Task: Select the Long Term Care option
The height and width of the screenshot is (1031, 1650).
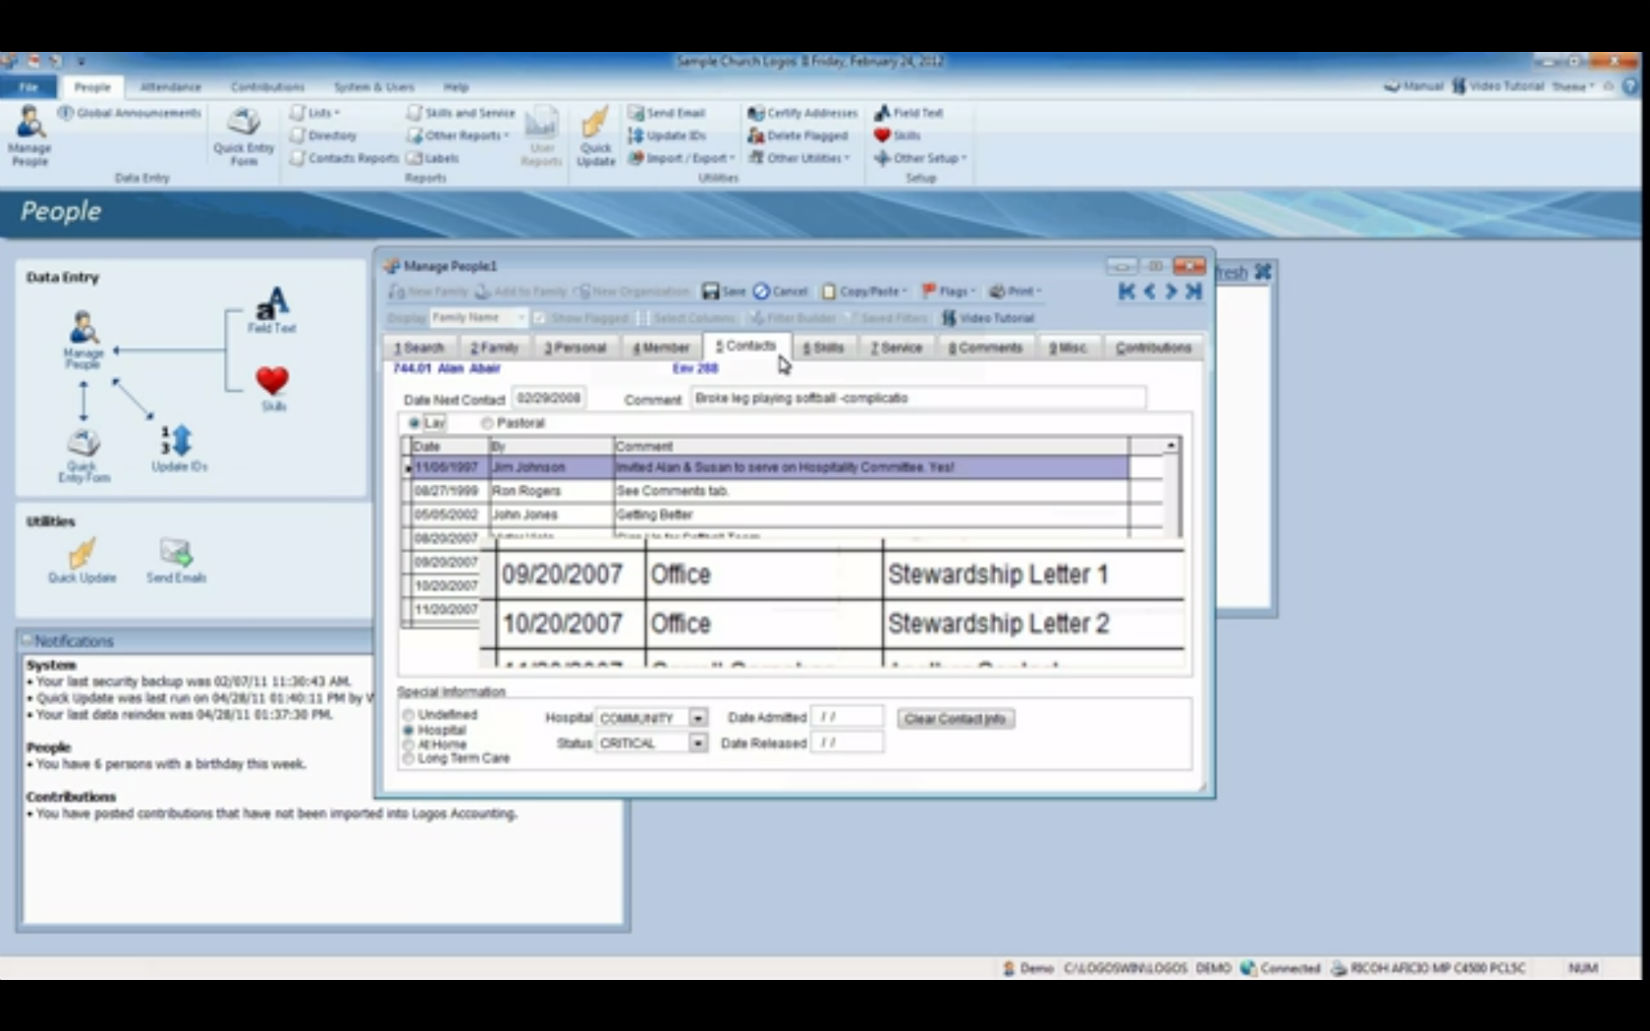Action: 408,759
